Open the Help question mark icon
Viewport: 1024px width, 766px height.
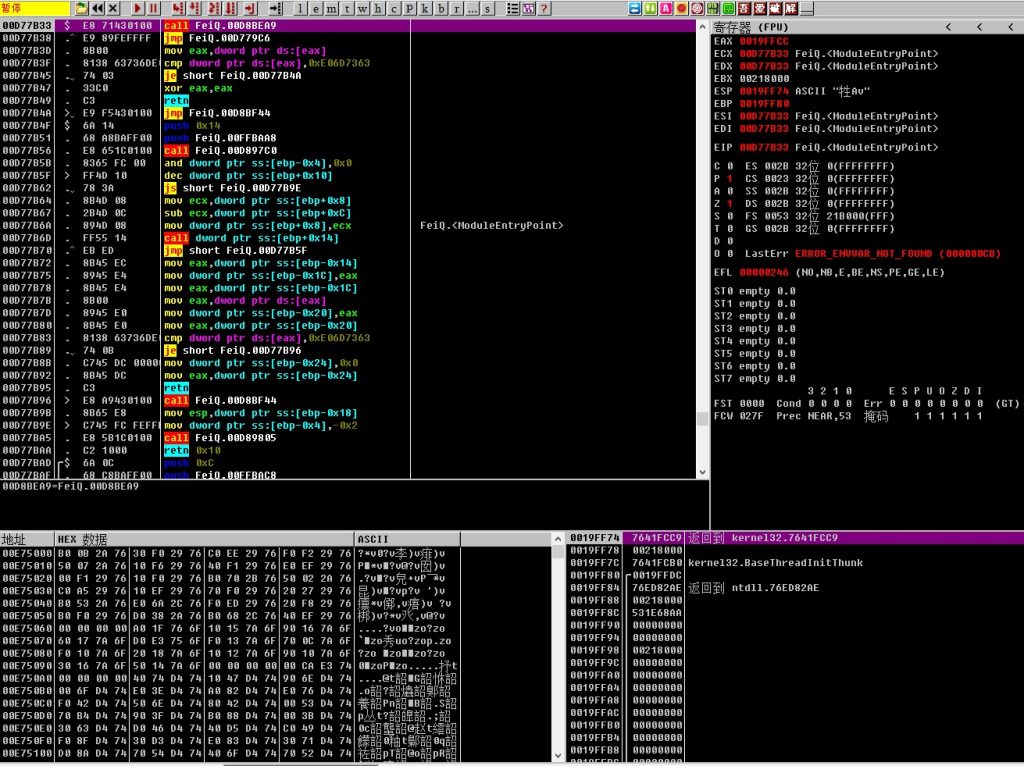543,8
